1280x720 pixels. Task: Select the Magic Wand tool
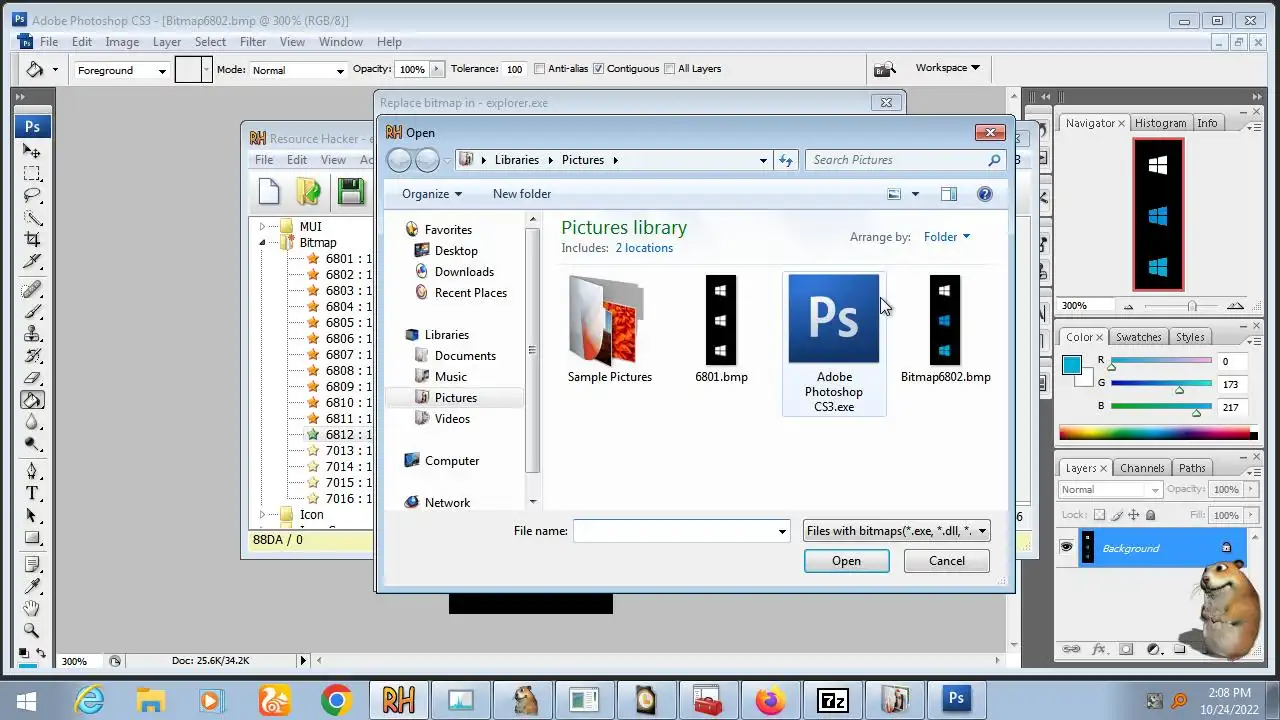[x=32, y=218]
